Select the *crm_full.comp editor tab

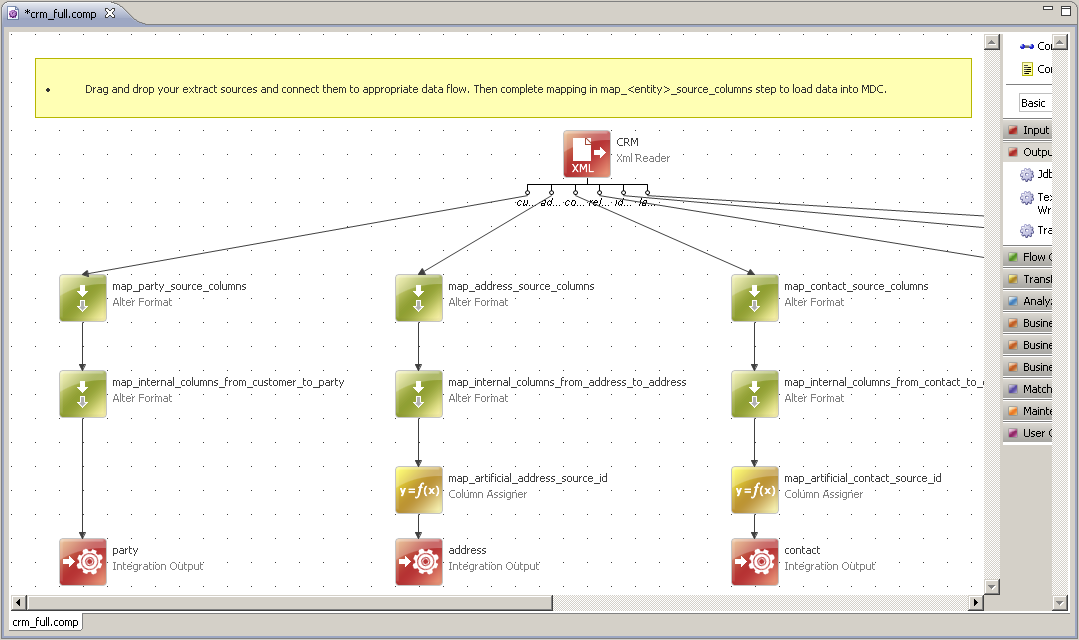coord(60,14)
